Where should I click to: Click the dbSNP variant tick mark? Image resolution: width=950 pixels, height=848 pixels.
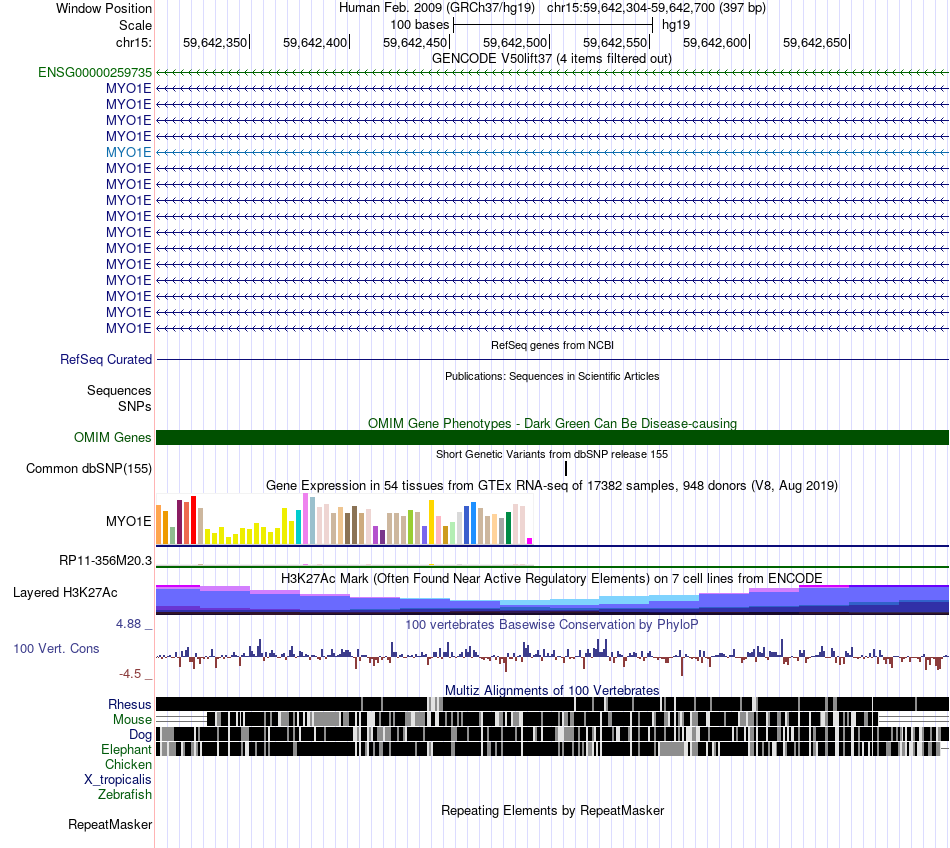[566, 468]
